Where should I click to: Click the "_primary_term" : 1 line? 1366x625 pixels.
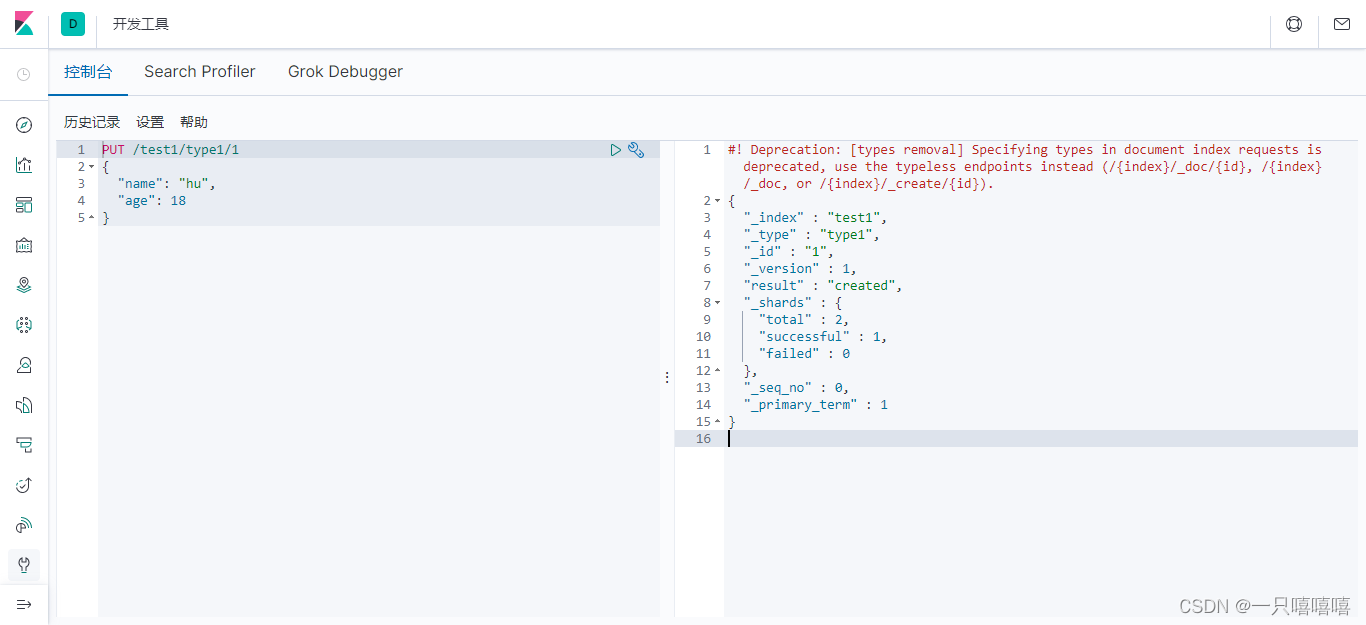click(815, 405)
